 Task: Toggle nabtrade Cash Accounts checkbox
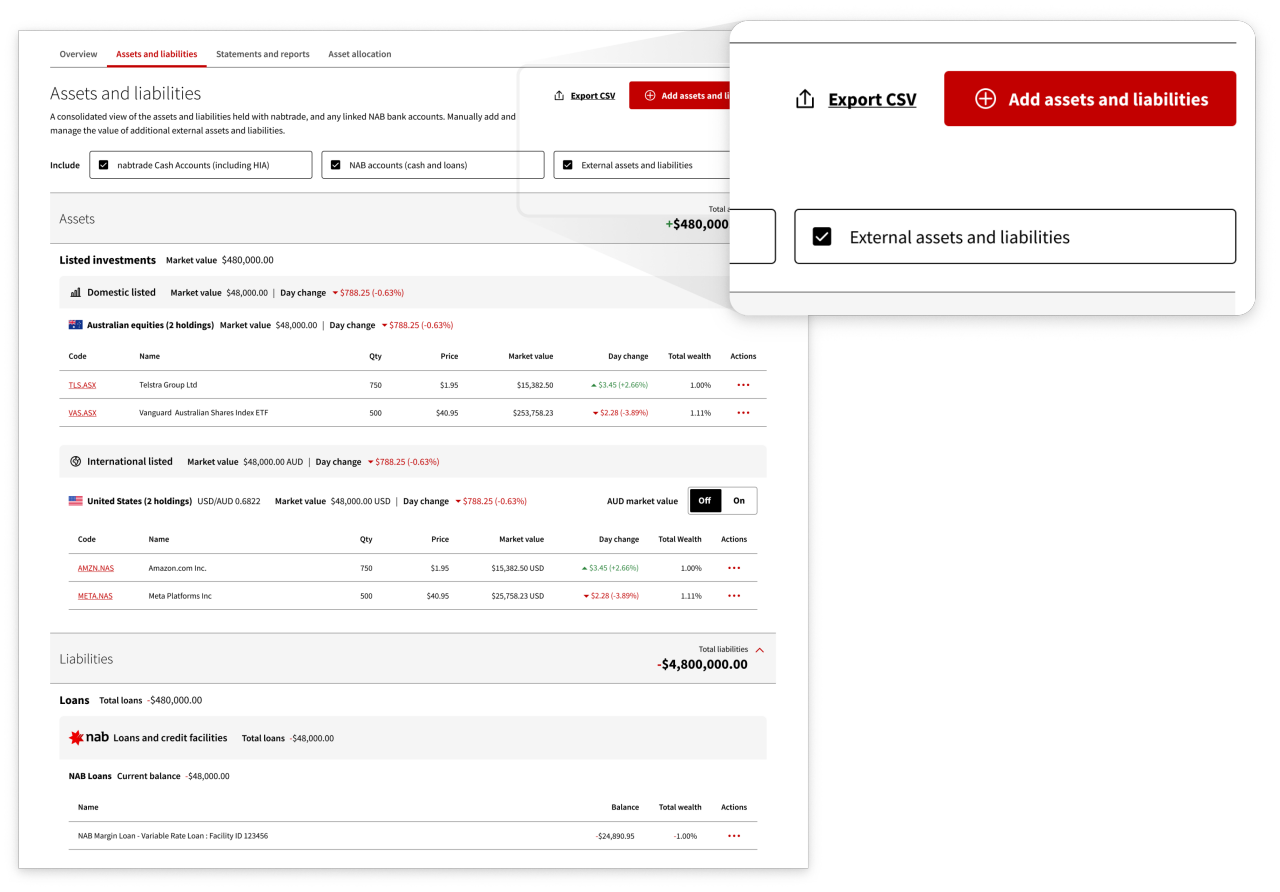point(104,165)
